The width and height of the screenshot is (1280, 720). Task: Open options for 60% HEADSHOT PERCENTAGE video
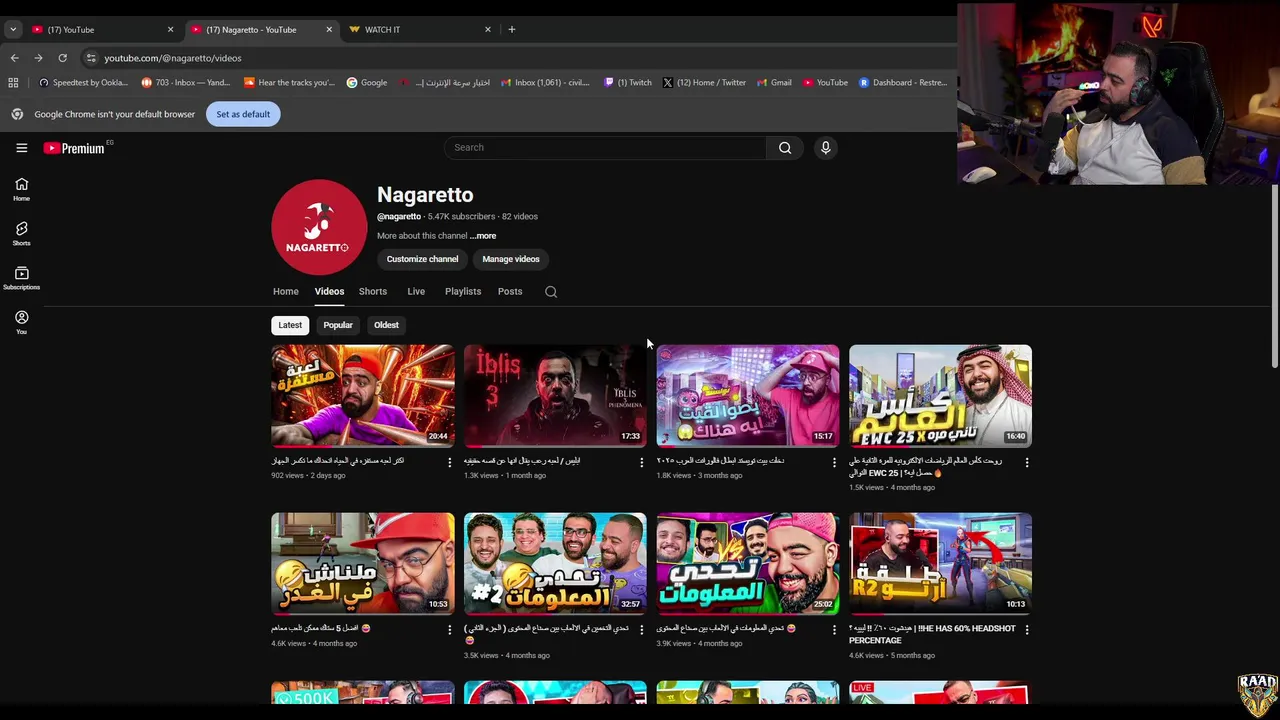click(1027, 630)
